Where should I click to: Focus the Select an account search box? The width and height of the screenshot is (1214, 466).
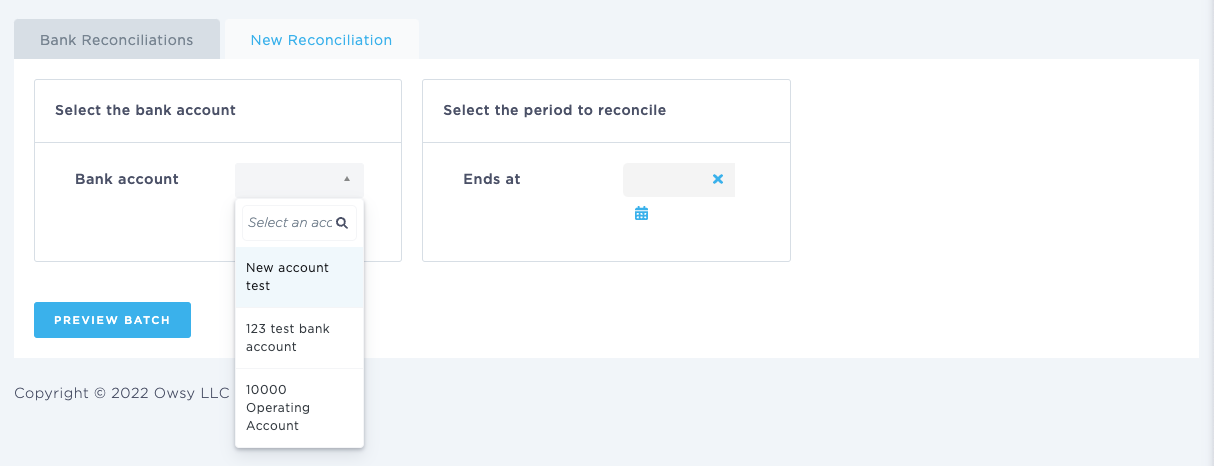pyautogui.click(x=289, y=223)
